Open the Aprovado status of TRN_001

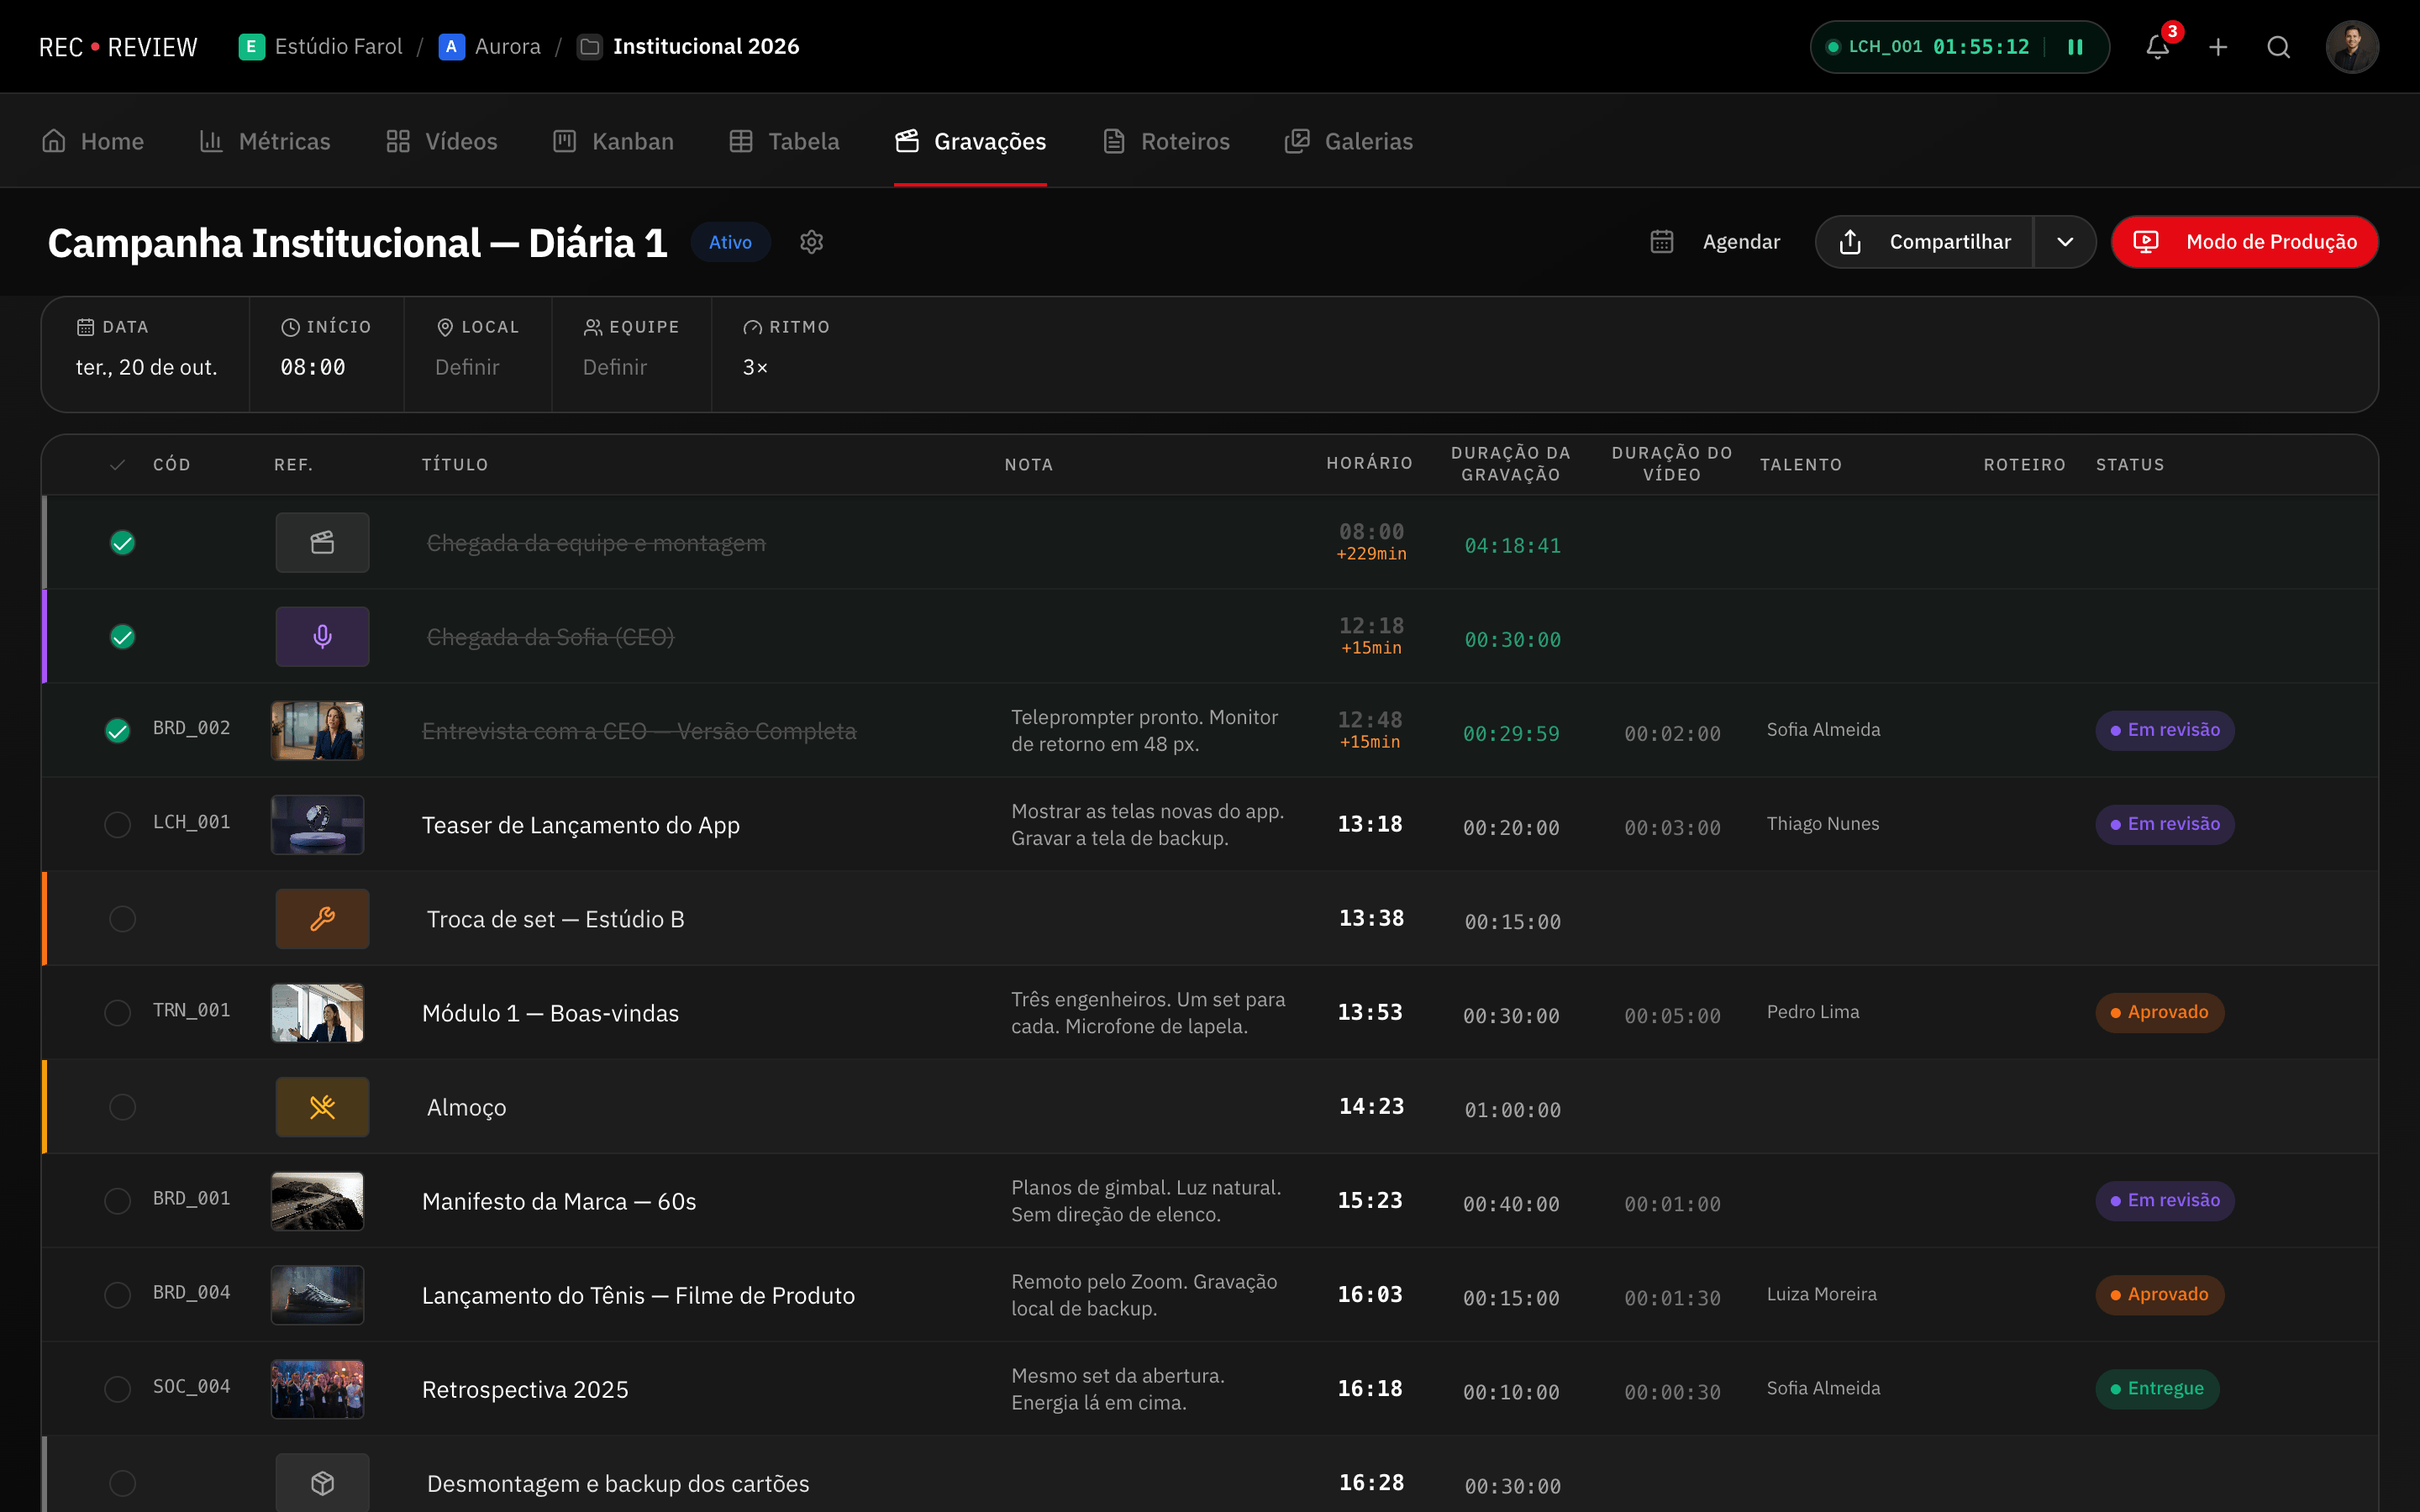(2159, 1013)
